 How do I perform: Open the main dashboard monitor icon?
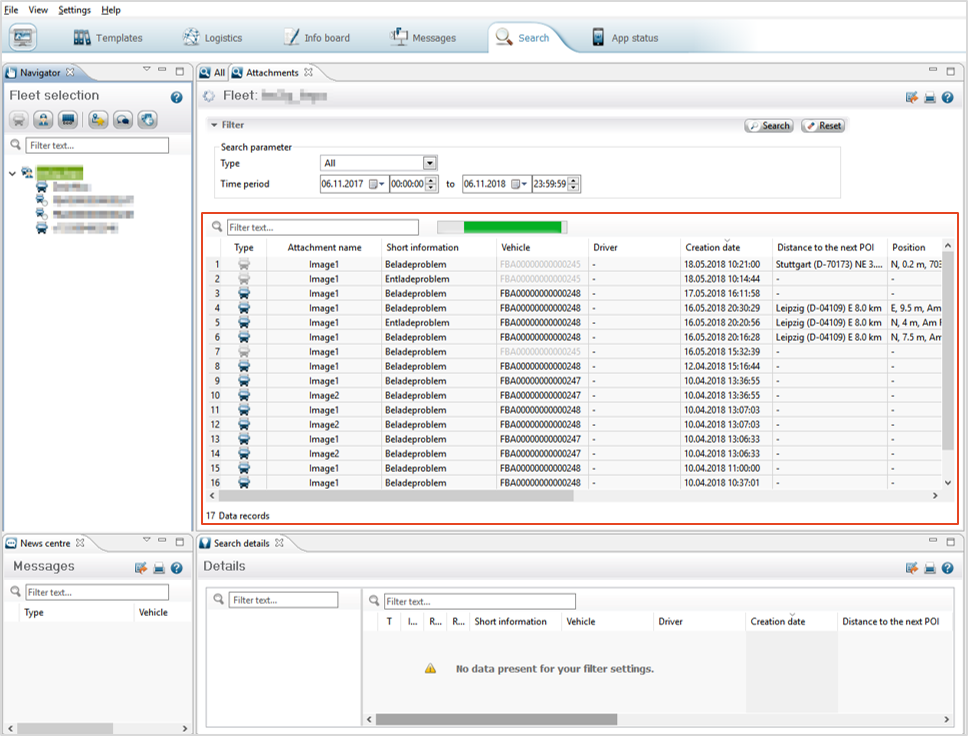coord(23,38)
